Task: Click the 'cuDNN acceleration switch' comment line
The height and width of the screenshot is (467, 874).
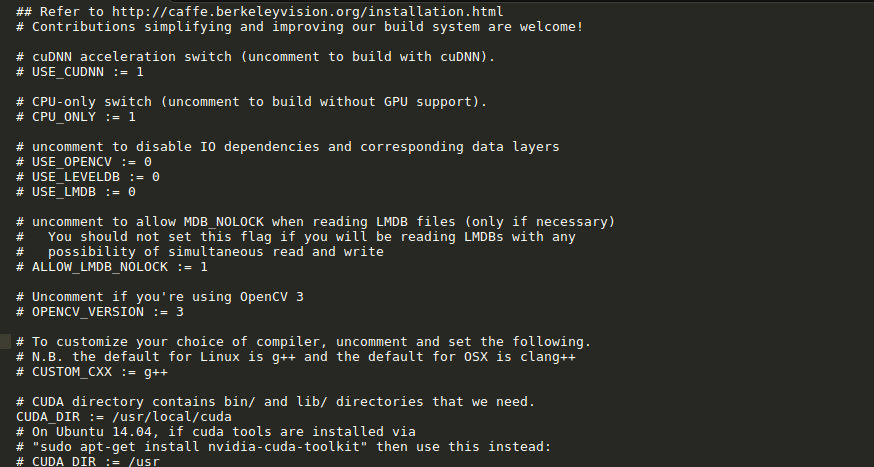Action: pyautogui.click(x=256, y=57)
